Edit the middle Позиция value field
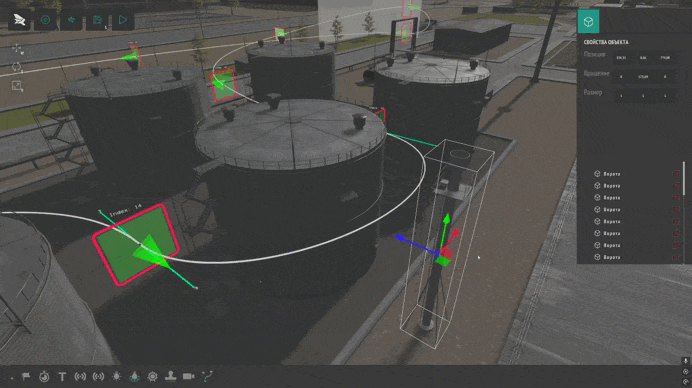 [x=643, y=58]
